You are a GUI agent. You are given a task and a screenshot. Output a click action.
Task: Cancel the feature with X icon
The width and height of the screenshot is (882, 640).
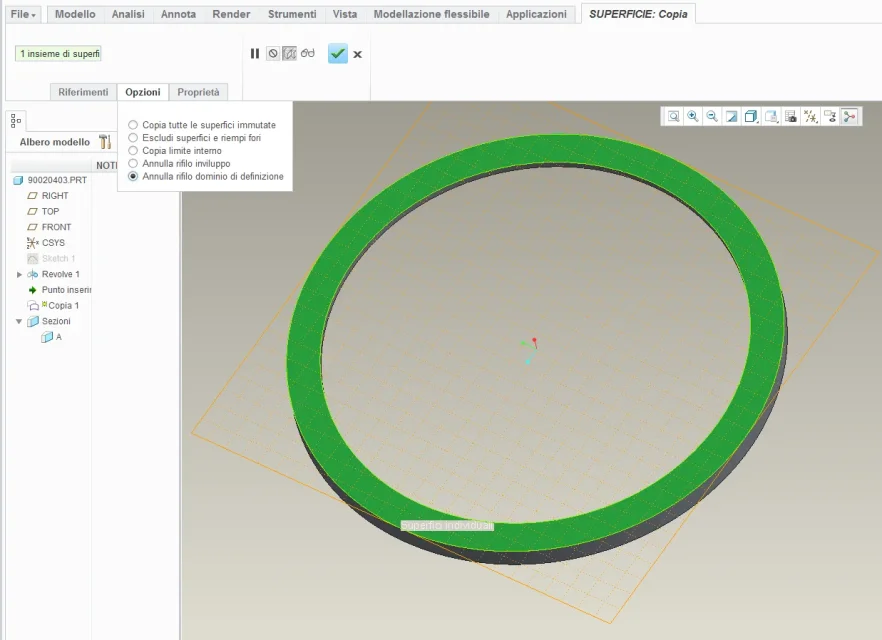pos(358,54)
